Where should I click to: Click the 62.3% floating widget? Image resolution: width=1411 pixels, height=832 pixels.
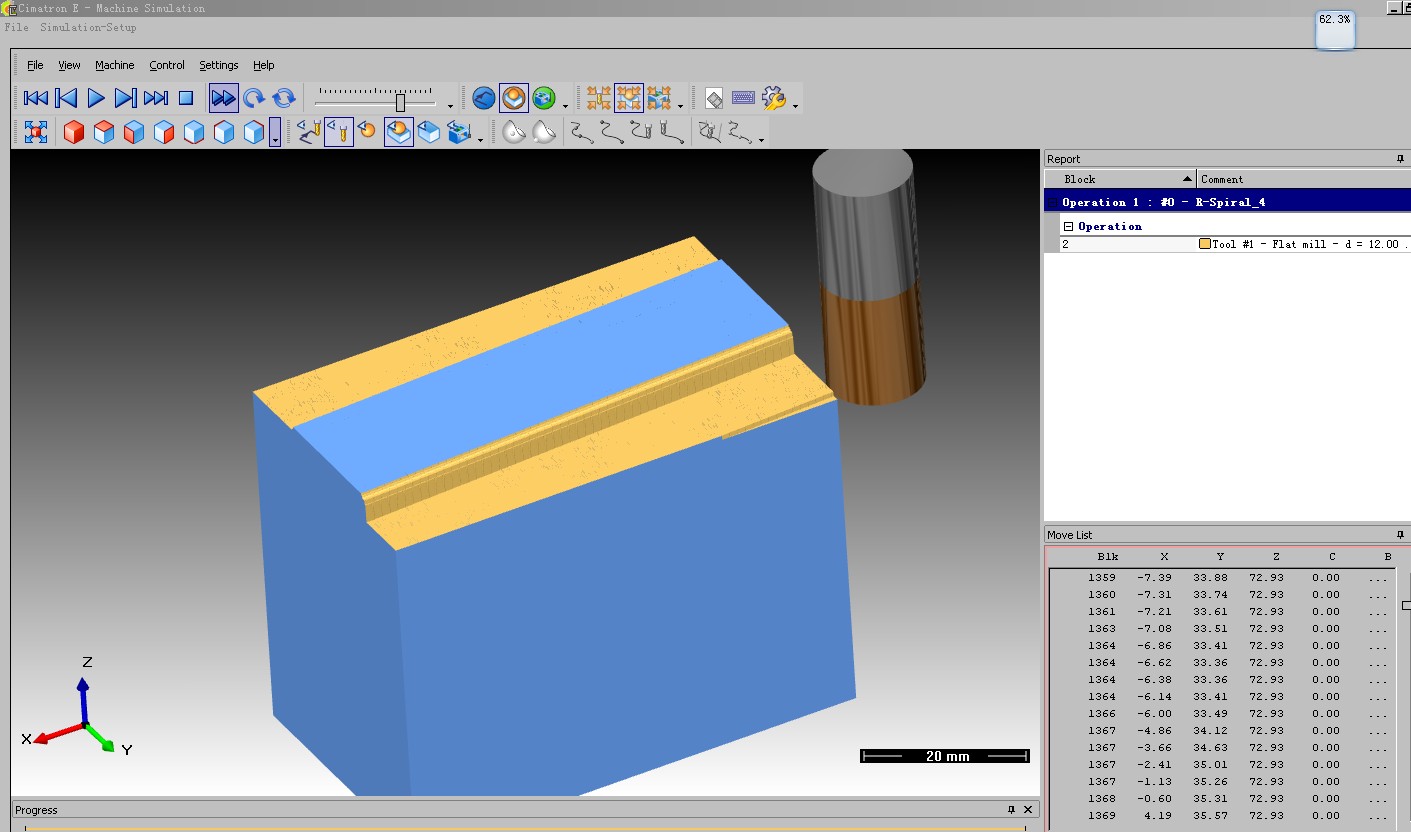coord(1334,30)
